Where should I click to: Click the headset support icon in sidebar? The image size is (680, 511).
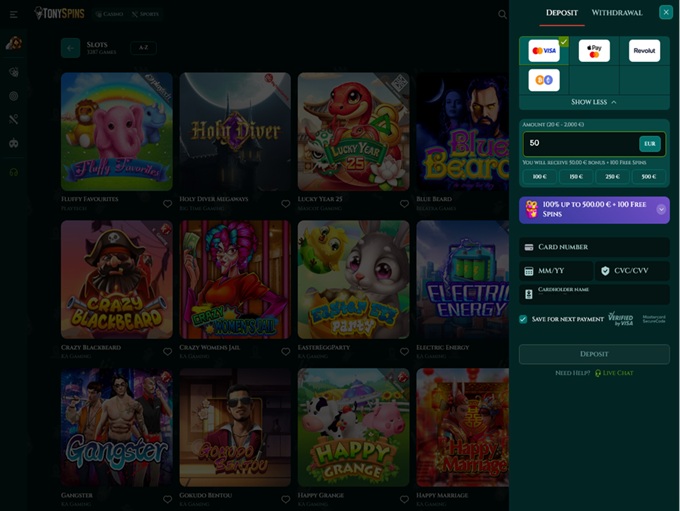tap(14, 171)
